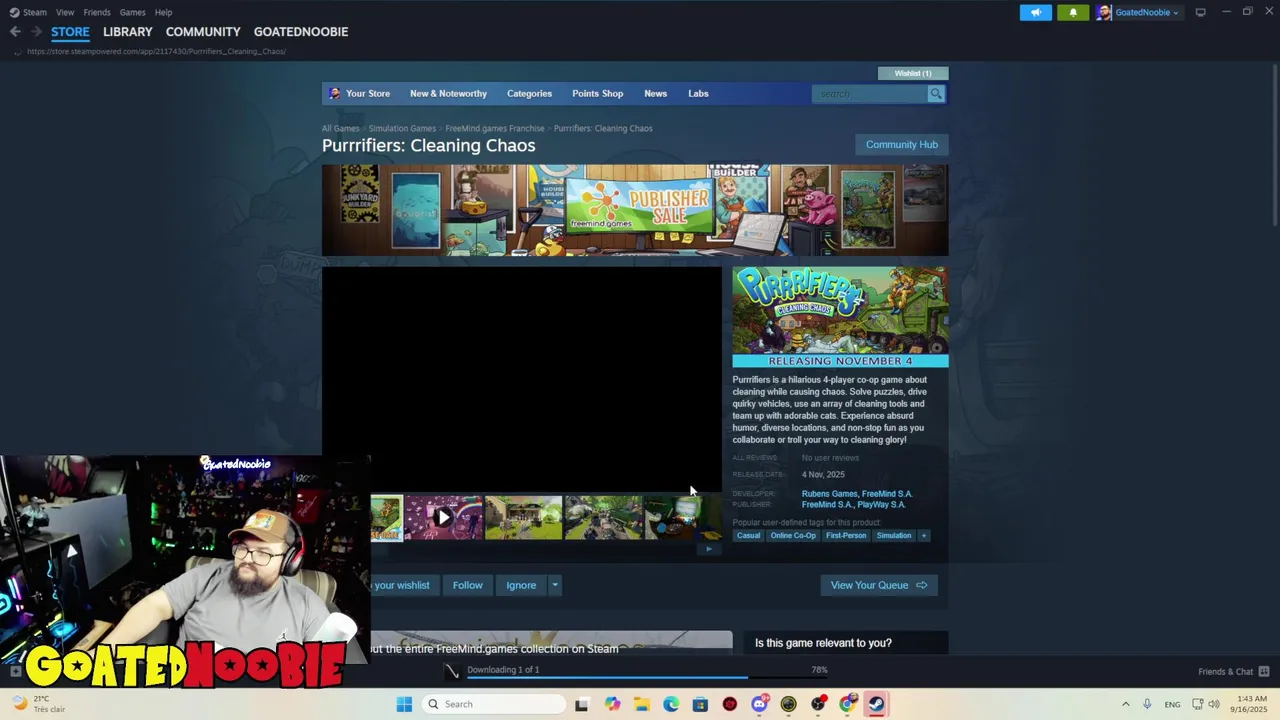Open the GOATEDNOOBIE profile tab
Image resolution: width=1280 pixels, height=720 pixels.
pyautogui.click(x=301, y=32)
